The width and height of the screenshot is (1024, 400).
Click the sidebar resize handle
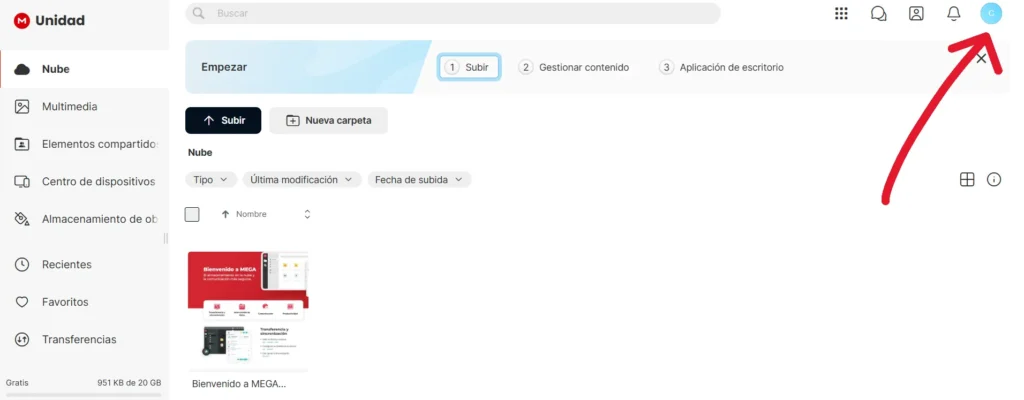166,239
